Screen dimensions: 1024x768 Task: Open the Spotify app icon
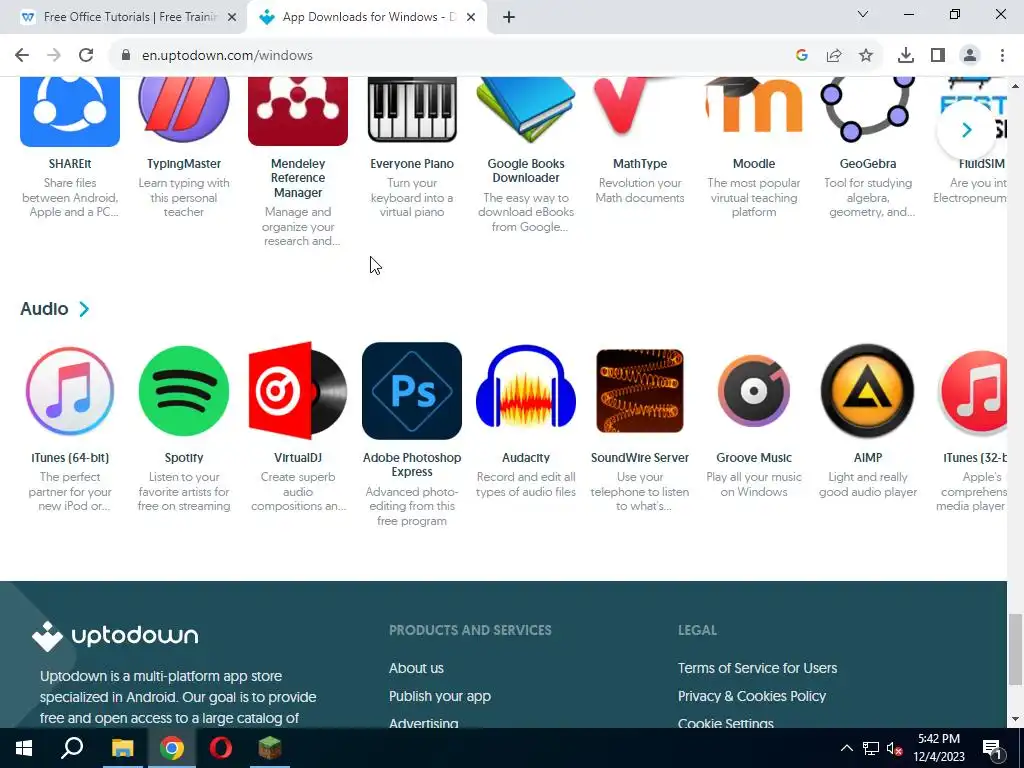click(184, 391)
